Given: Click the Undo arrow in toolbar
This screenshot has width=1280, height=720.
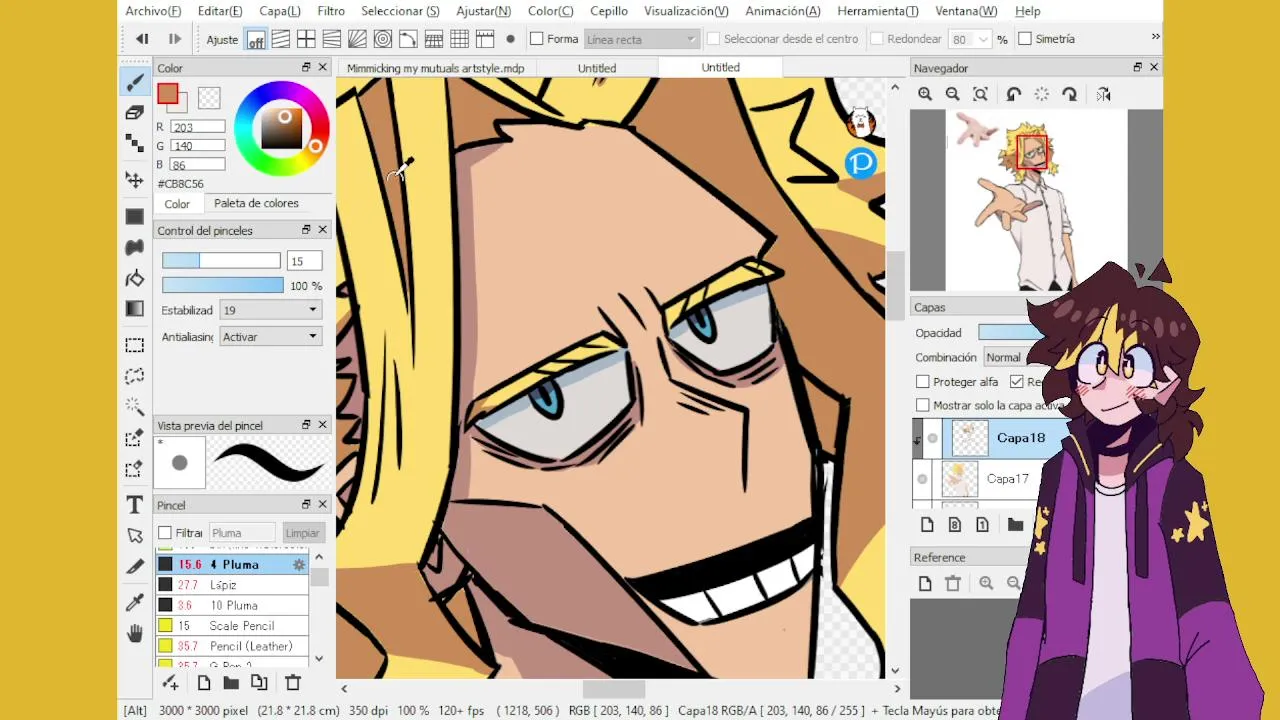Looking at the screenshot, I should pyautogui.click(x=142, y=39).
